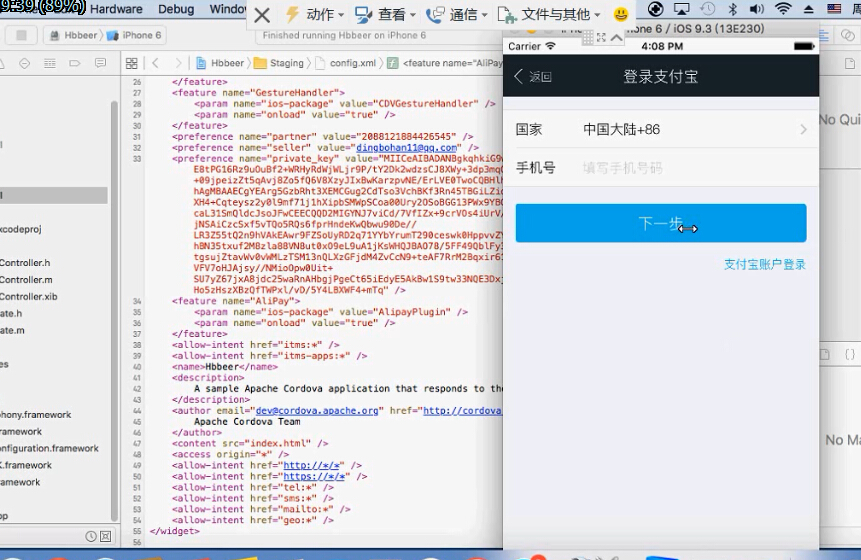
Task: Tap the blue 下一步 next button
Action: pyautogui.click(x=661, y=223)
